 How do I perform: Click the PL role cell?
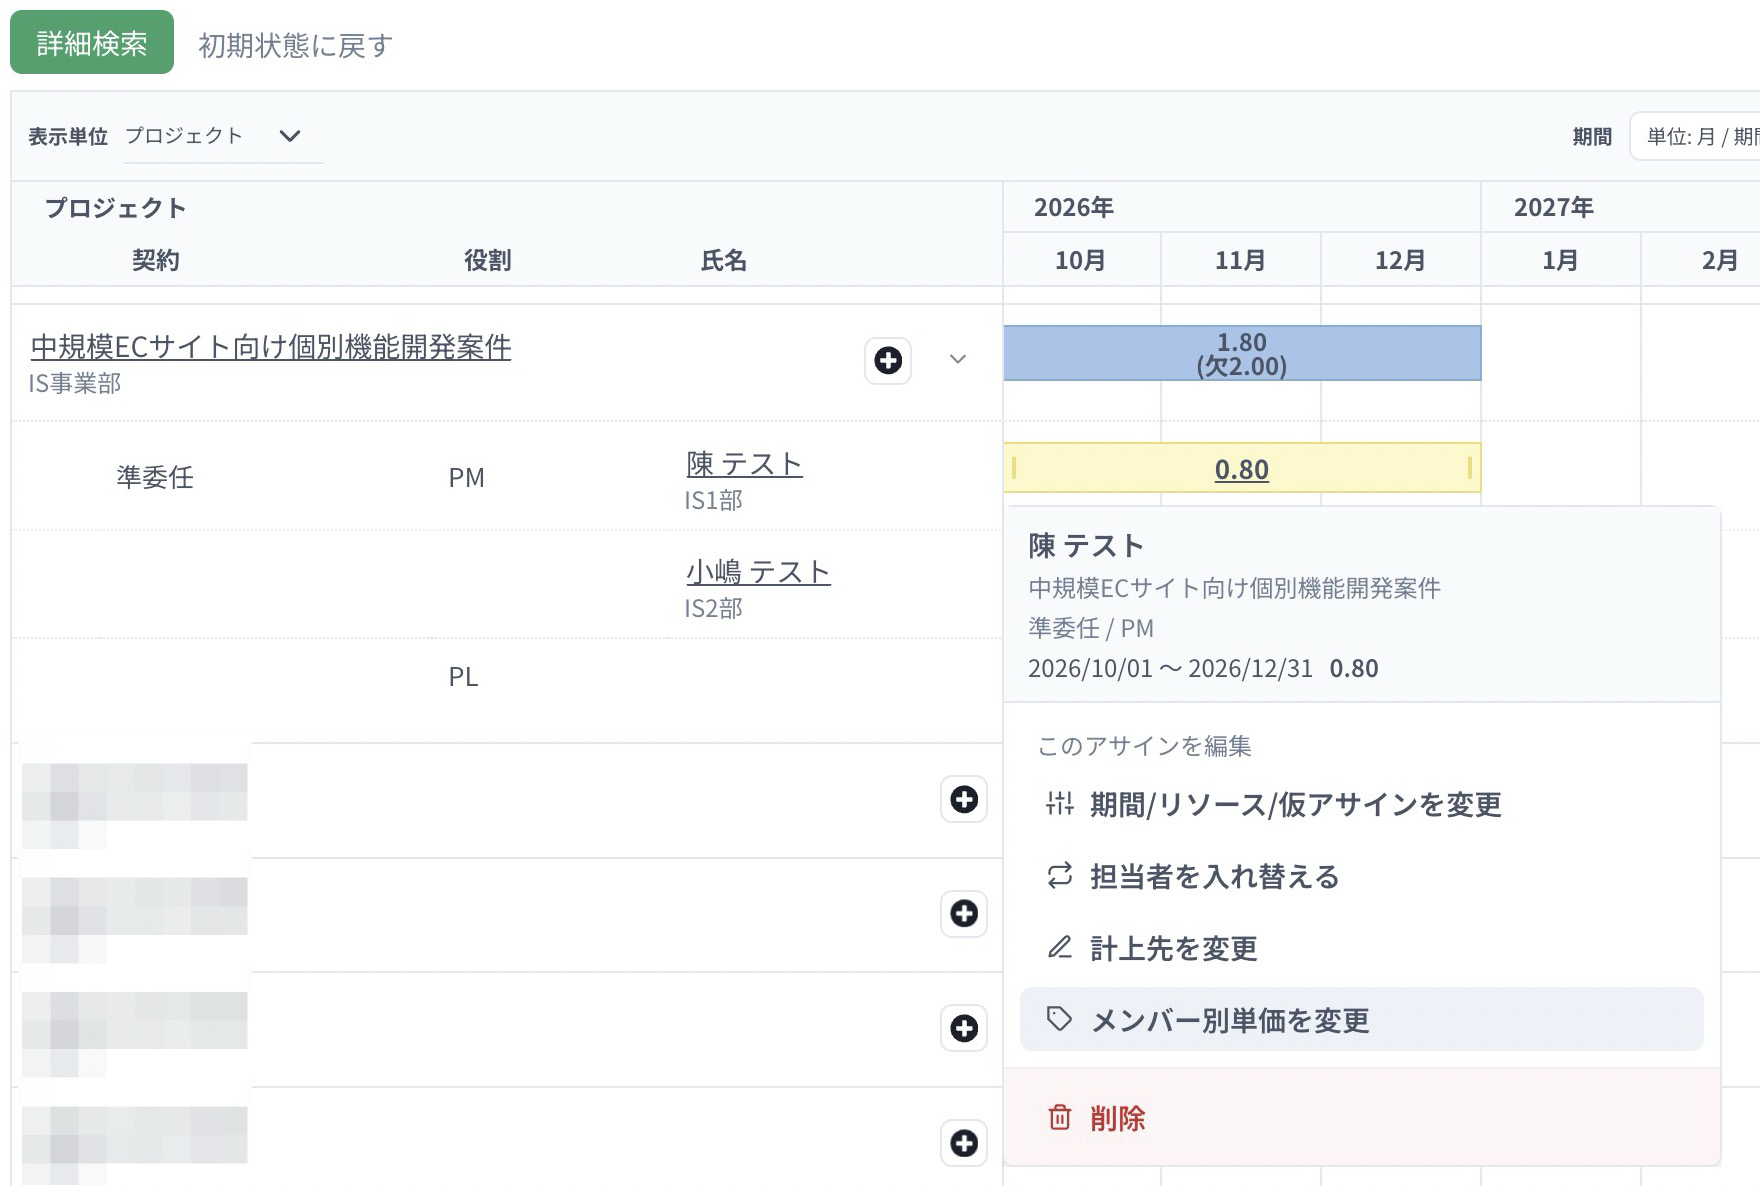click(464, 677)
